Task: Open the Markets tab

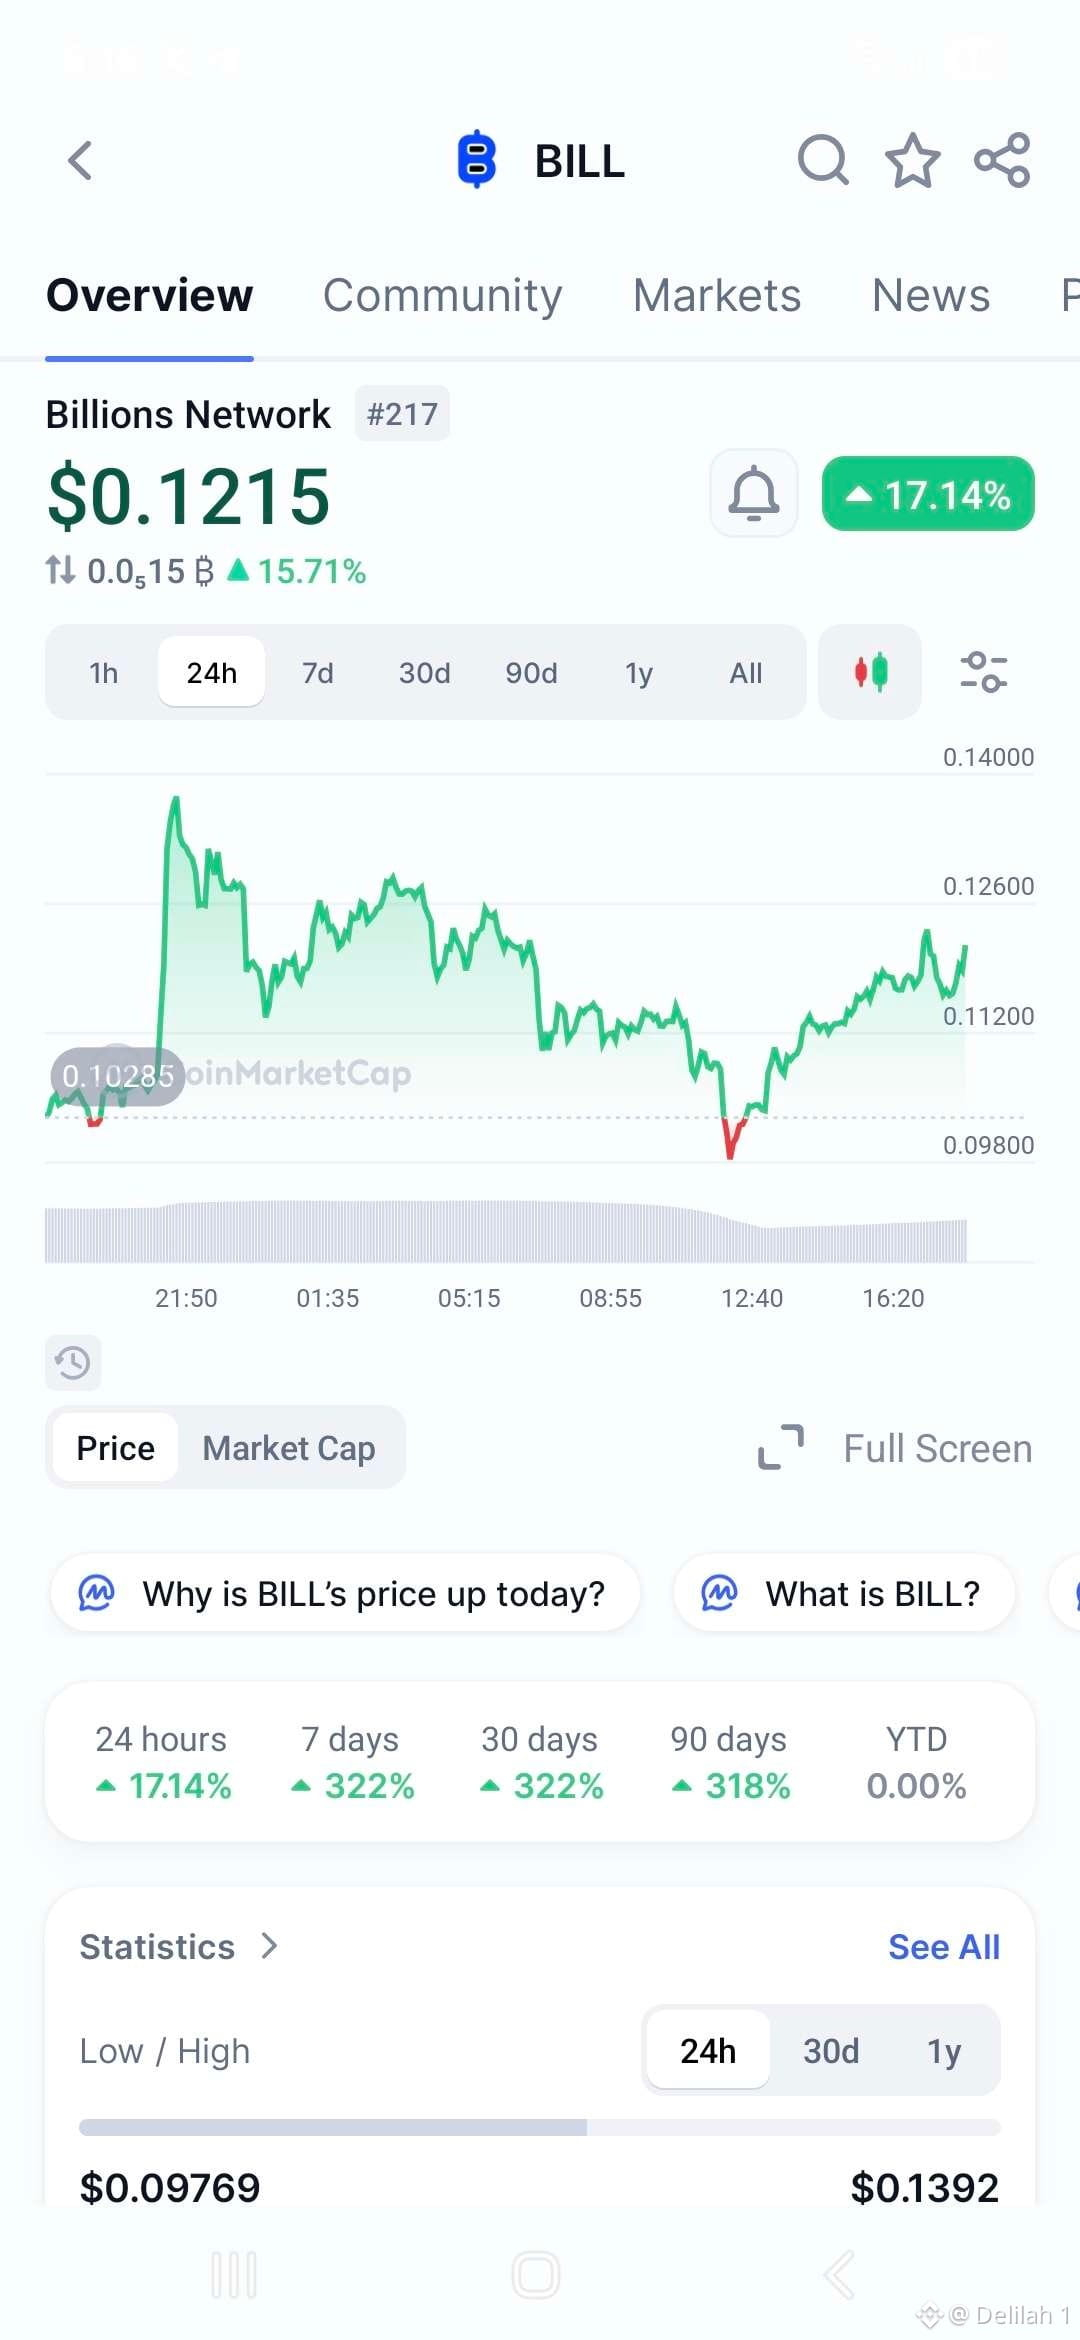Action: pos(717,296)
